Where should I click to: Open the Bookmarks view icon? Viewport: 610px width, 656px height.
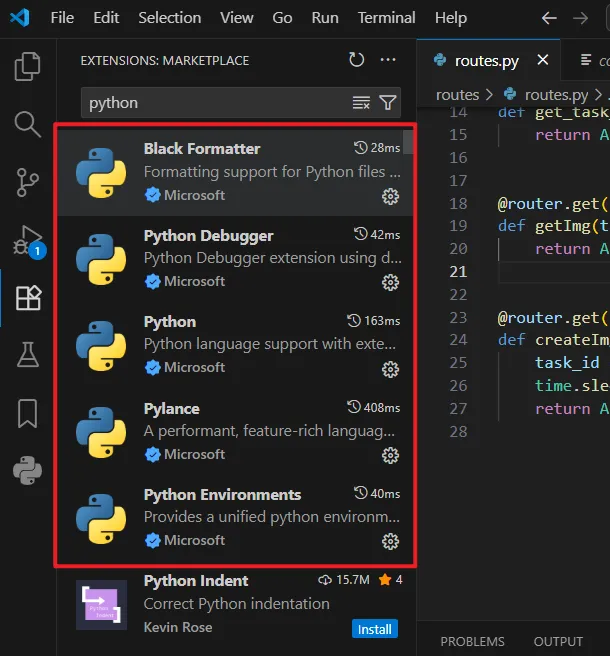(x=28, y=413)
